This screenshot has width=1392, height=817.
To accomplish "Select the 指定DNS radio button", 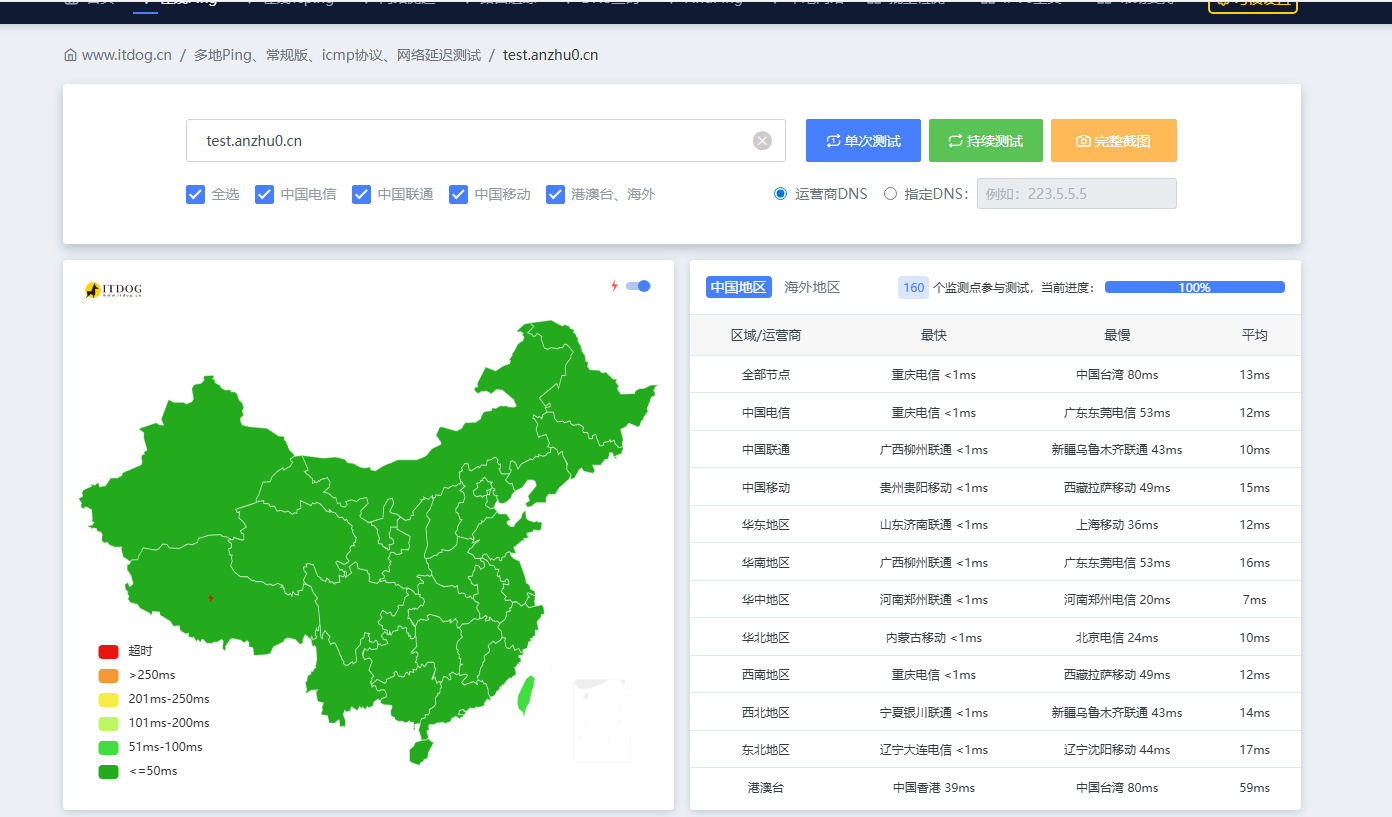I will point(890,194).
